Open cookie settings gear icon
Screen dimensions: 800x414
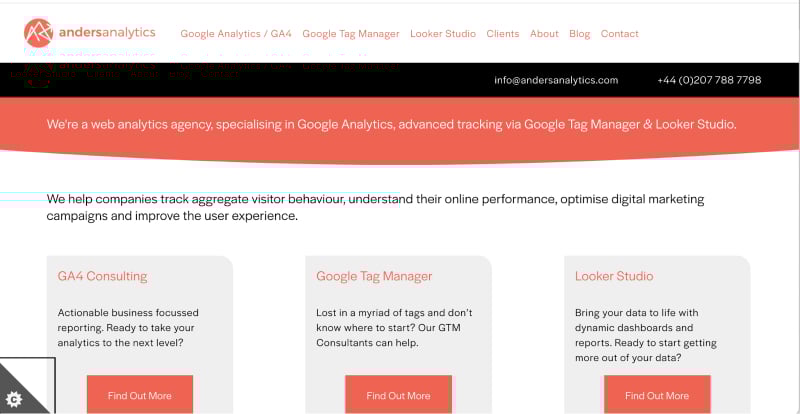14,399
